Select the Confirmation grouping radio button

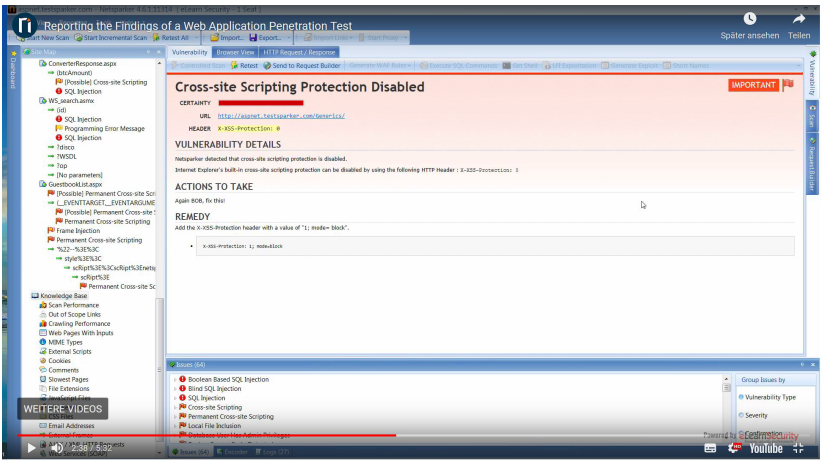click(x=739, y=433)
